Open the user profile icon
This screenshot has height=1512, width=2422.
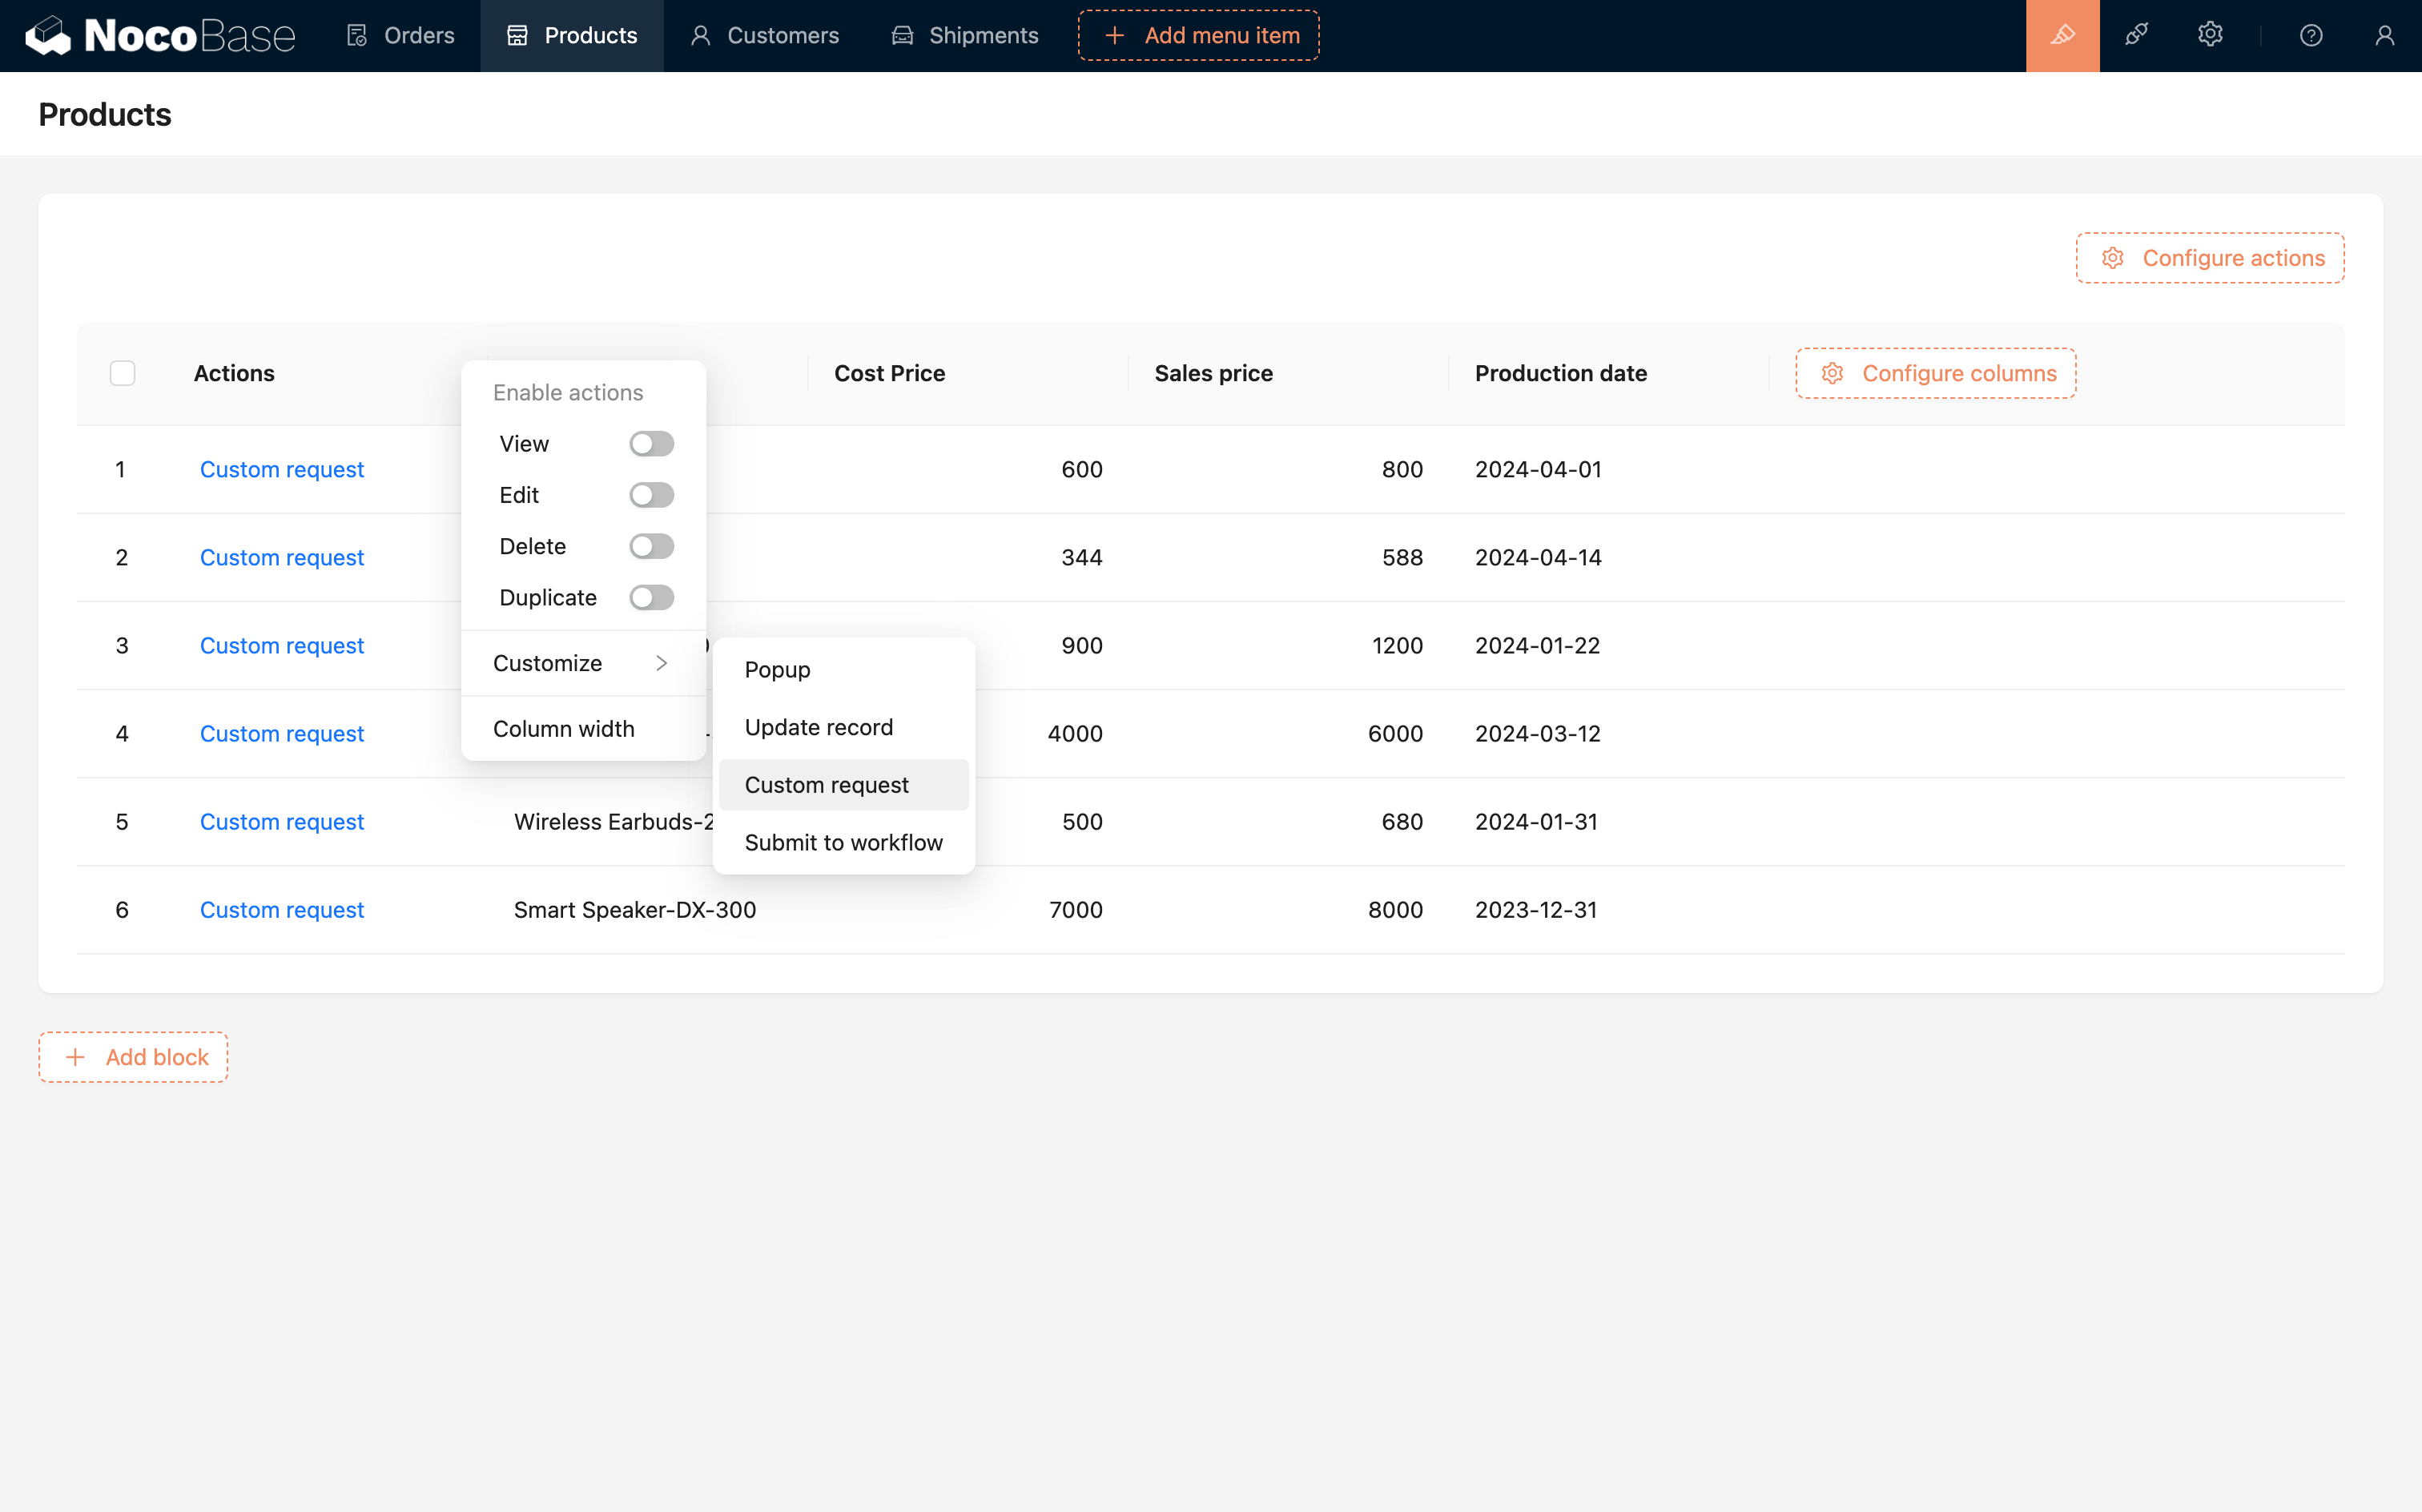pos(2385,36)
